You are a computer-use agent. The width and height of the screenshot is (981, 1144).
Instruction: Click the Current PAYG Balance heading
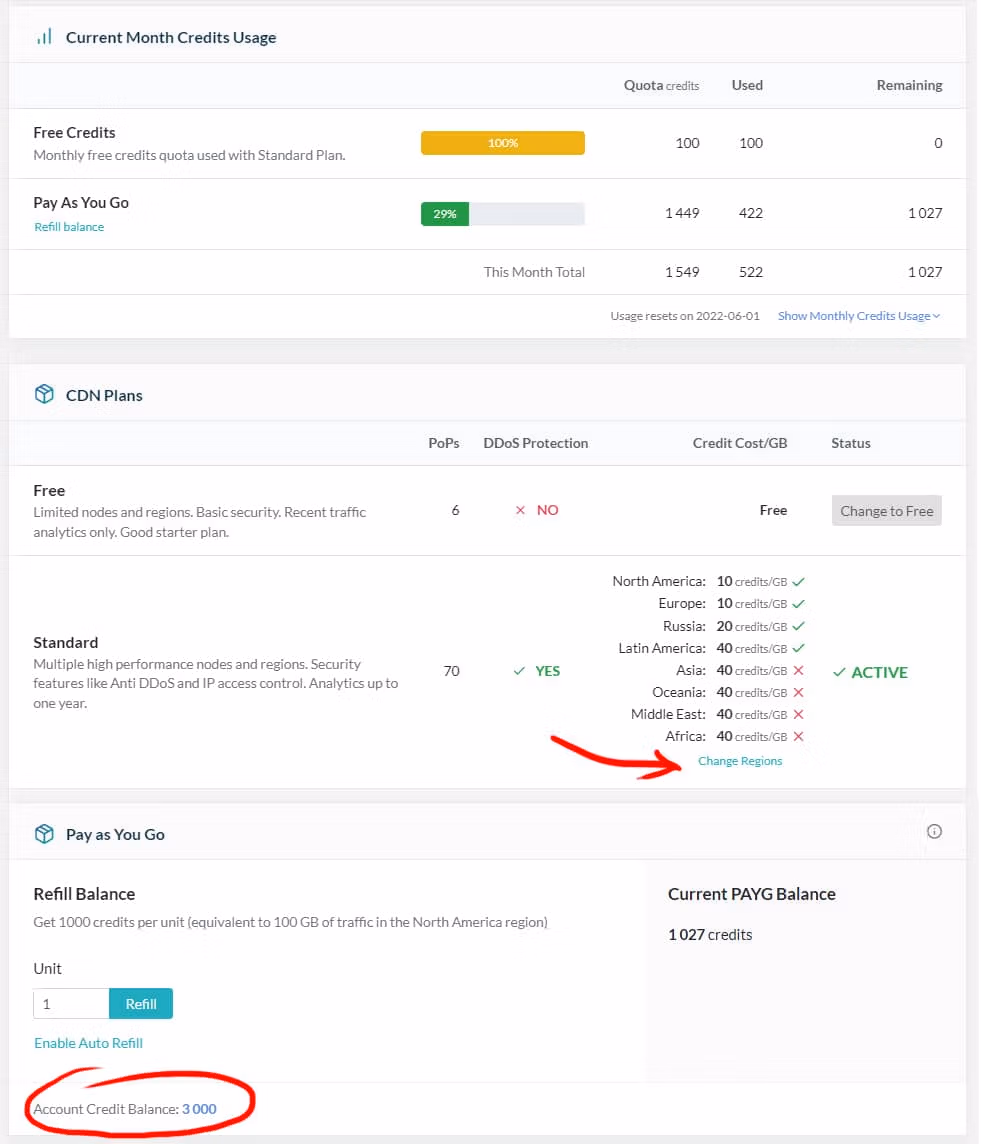tap(751, 894)
